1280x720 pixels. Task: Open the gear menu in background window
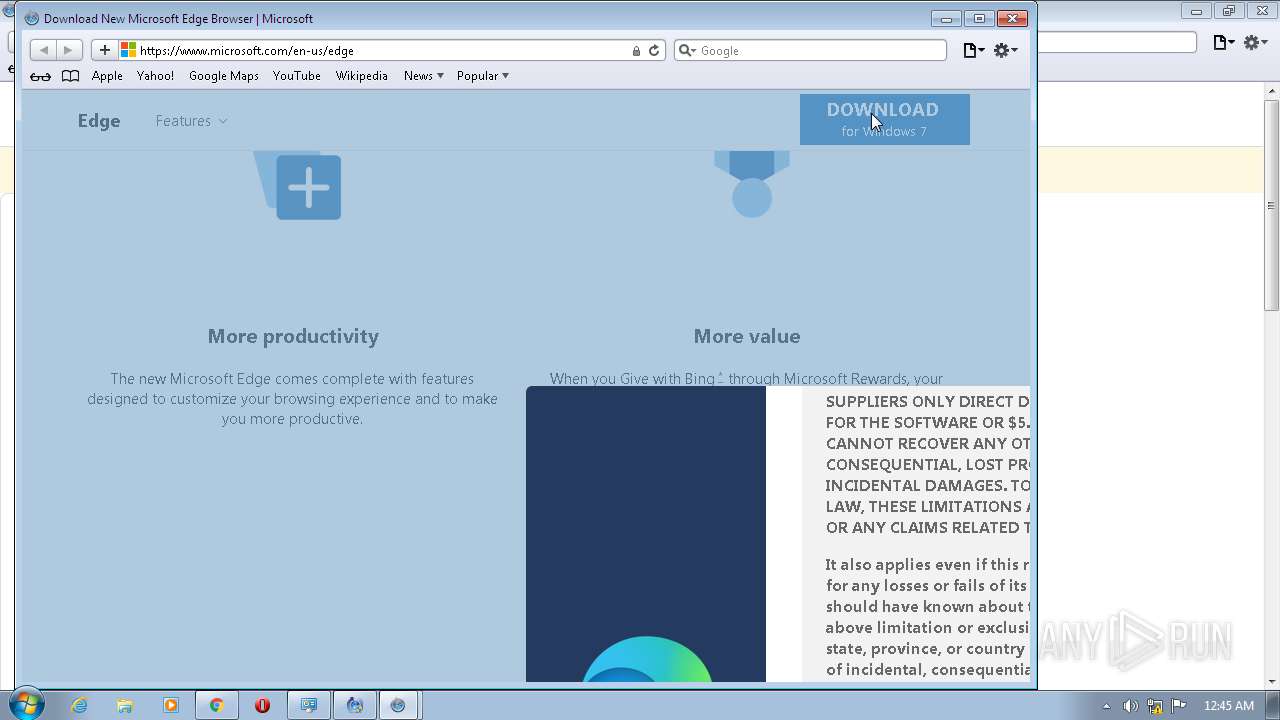tap(1255, 42)
